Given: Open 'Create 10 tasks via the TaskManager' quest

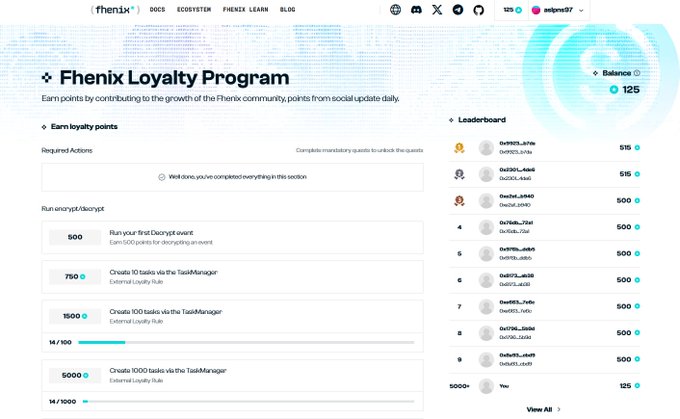Looking at the screenshot, I should click(232, 277).
